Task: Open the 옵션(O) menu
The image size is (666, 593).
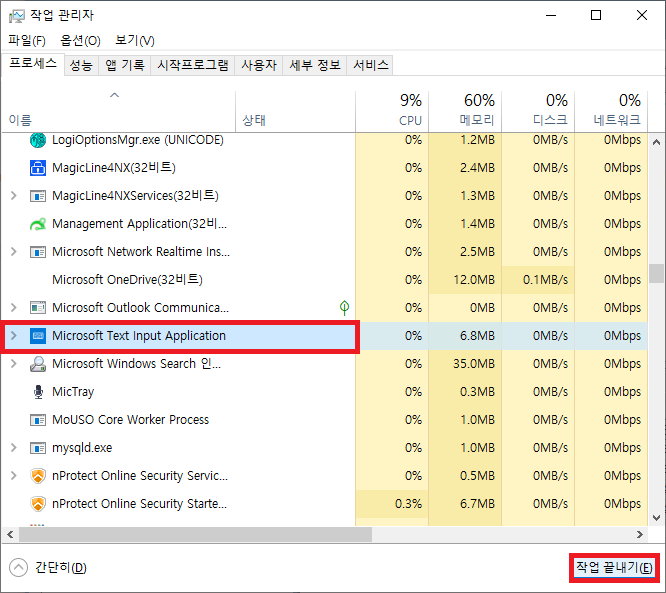Action: tap(80, 40)
